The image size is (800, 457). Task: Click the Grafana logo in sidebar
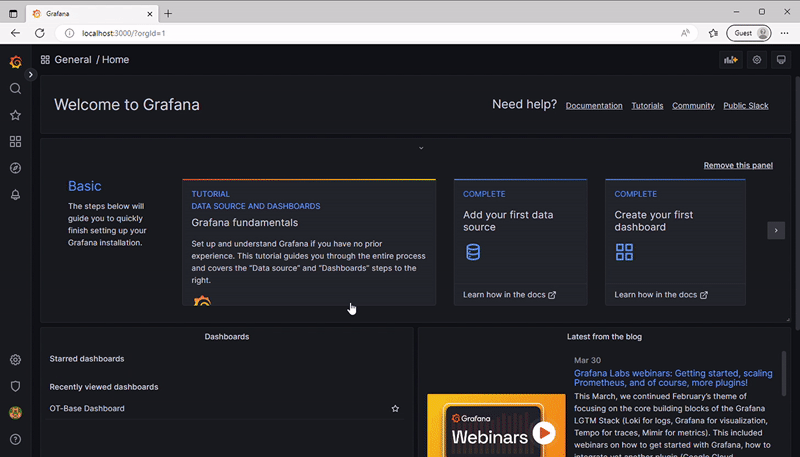click(x=15, y=62)
